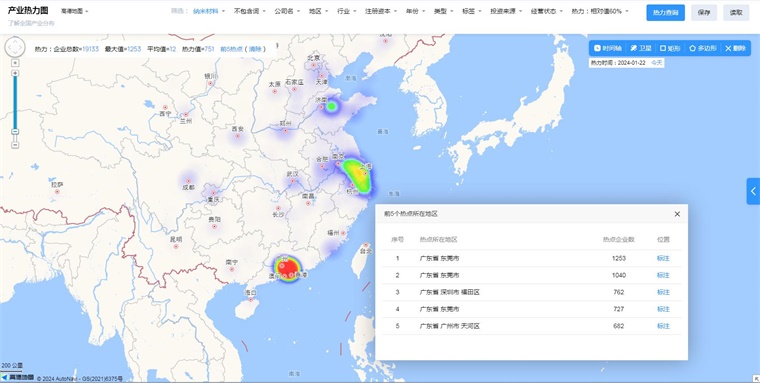Image resolution: width=760 pixels, height=383 pixels.
Task: Expand the 公司名 filter dropdown
Action: click(x=287, y=11)
